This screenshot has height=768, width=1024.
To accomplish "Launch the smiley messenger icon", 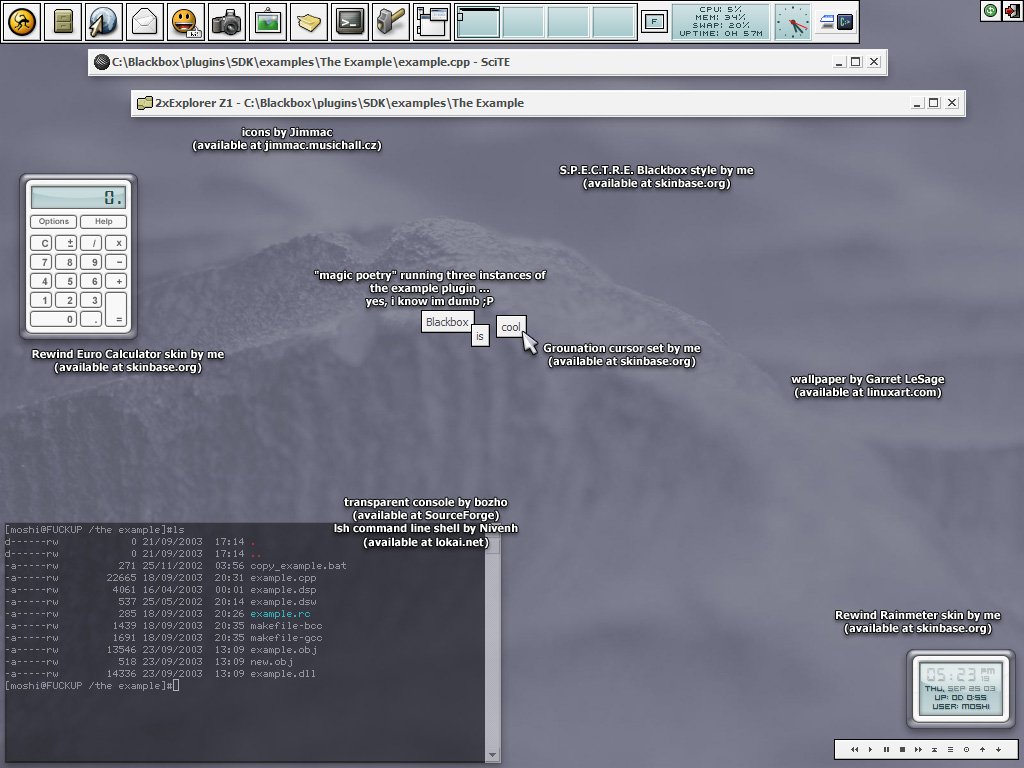I will point(186,22).
